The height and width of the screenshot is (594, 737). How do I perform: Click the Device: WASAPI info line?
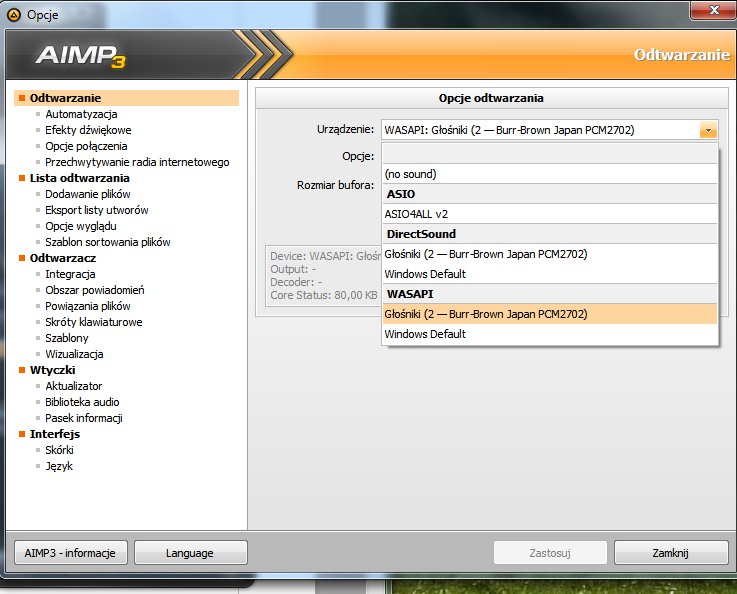(325, 256)
